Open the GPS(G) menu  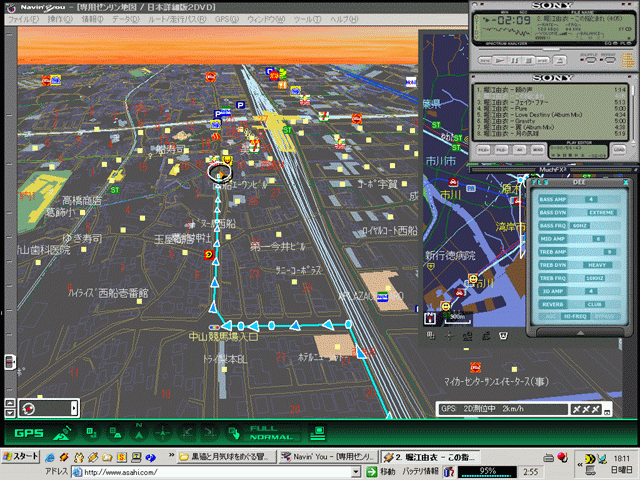(x=227, y=19)
